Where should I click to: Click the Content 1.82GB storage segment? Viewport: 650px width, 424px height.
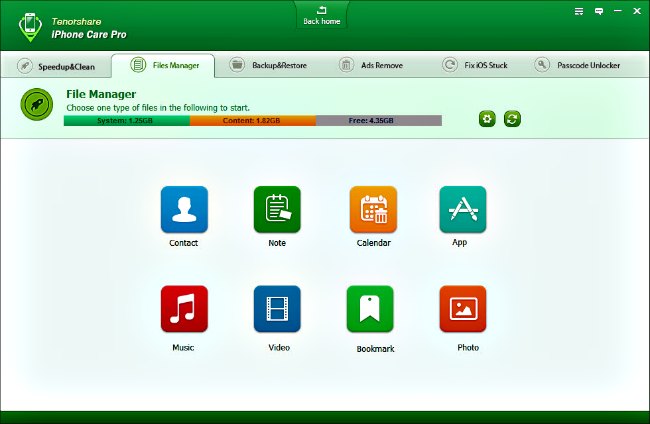(x=253, y=121)
